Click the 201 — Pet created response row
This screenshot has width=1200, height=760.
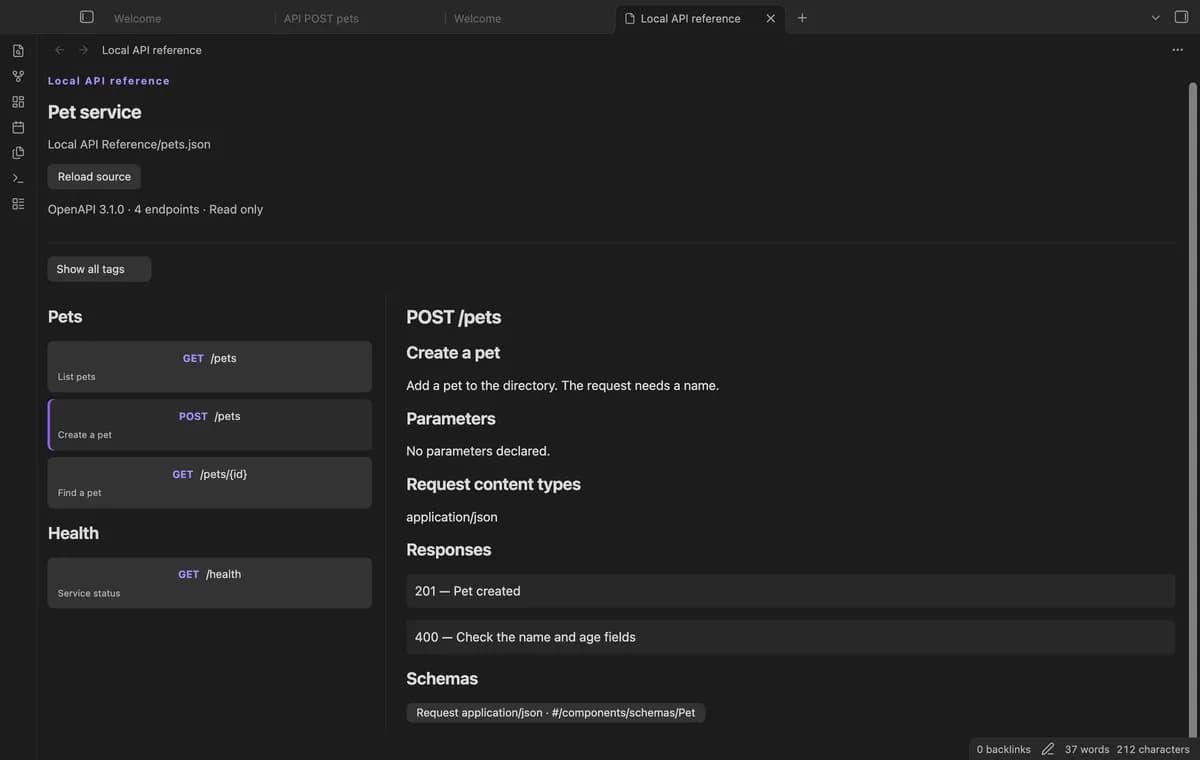(x=790, y=591)
